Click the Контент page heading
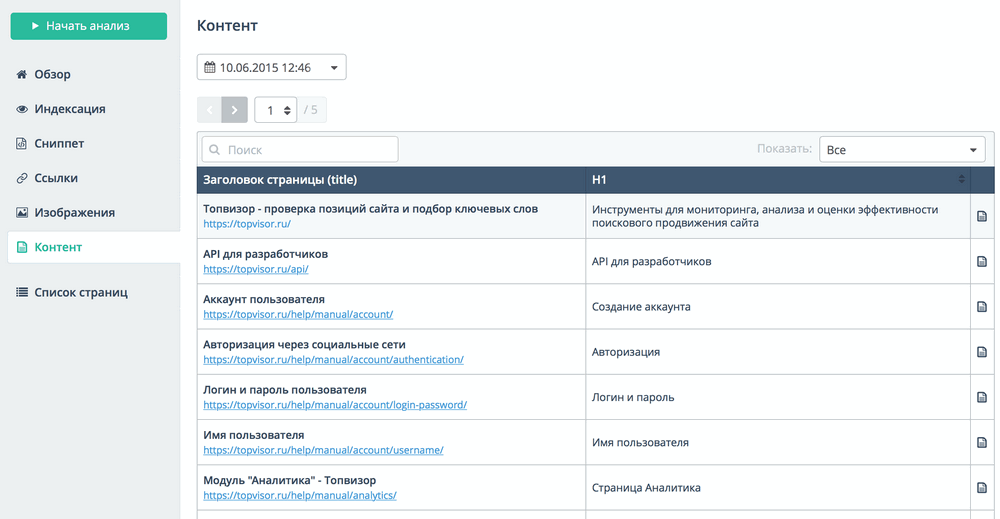The height and width of the screenshot is (519, 1000). click(227, 26)
